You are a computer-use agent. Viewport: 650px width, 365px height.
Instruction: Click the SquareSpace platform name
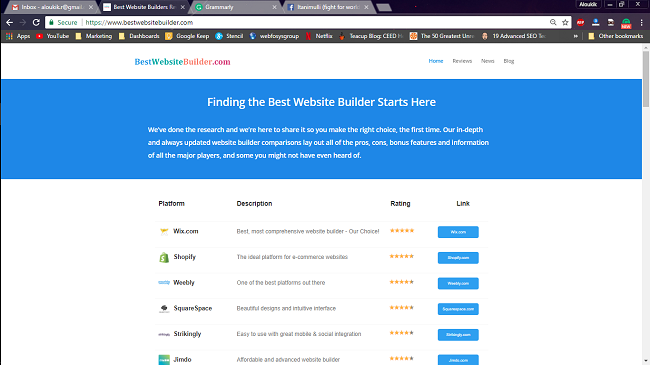tap(193, 308)
